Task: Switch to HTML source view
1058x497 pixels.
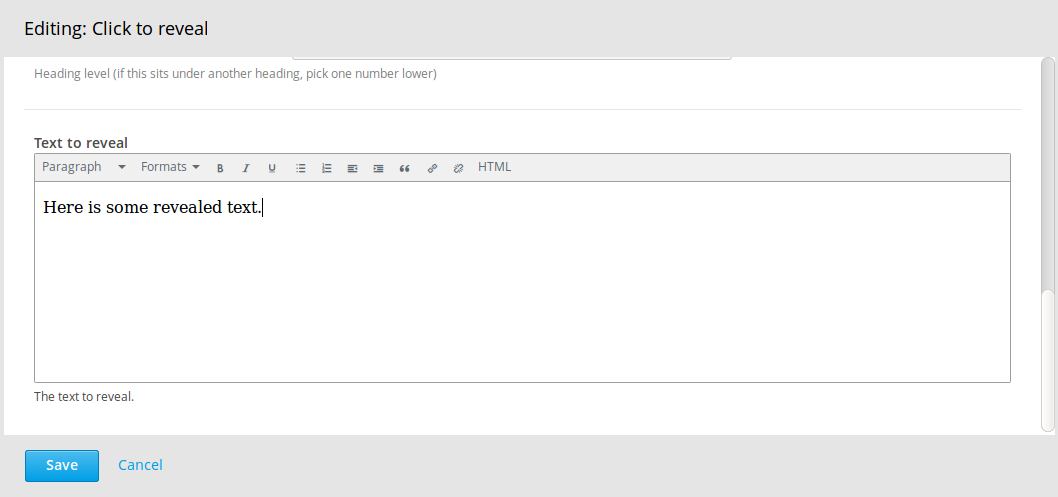Action: pos(495,167)
